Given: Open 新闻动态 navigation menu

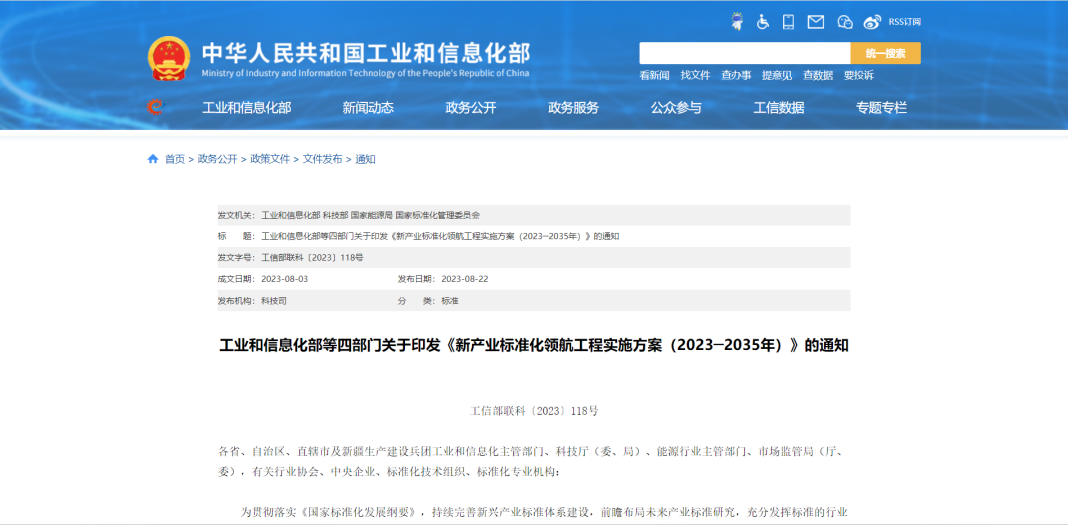Looking at the screenshot, I should coord(368,108).
